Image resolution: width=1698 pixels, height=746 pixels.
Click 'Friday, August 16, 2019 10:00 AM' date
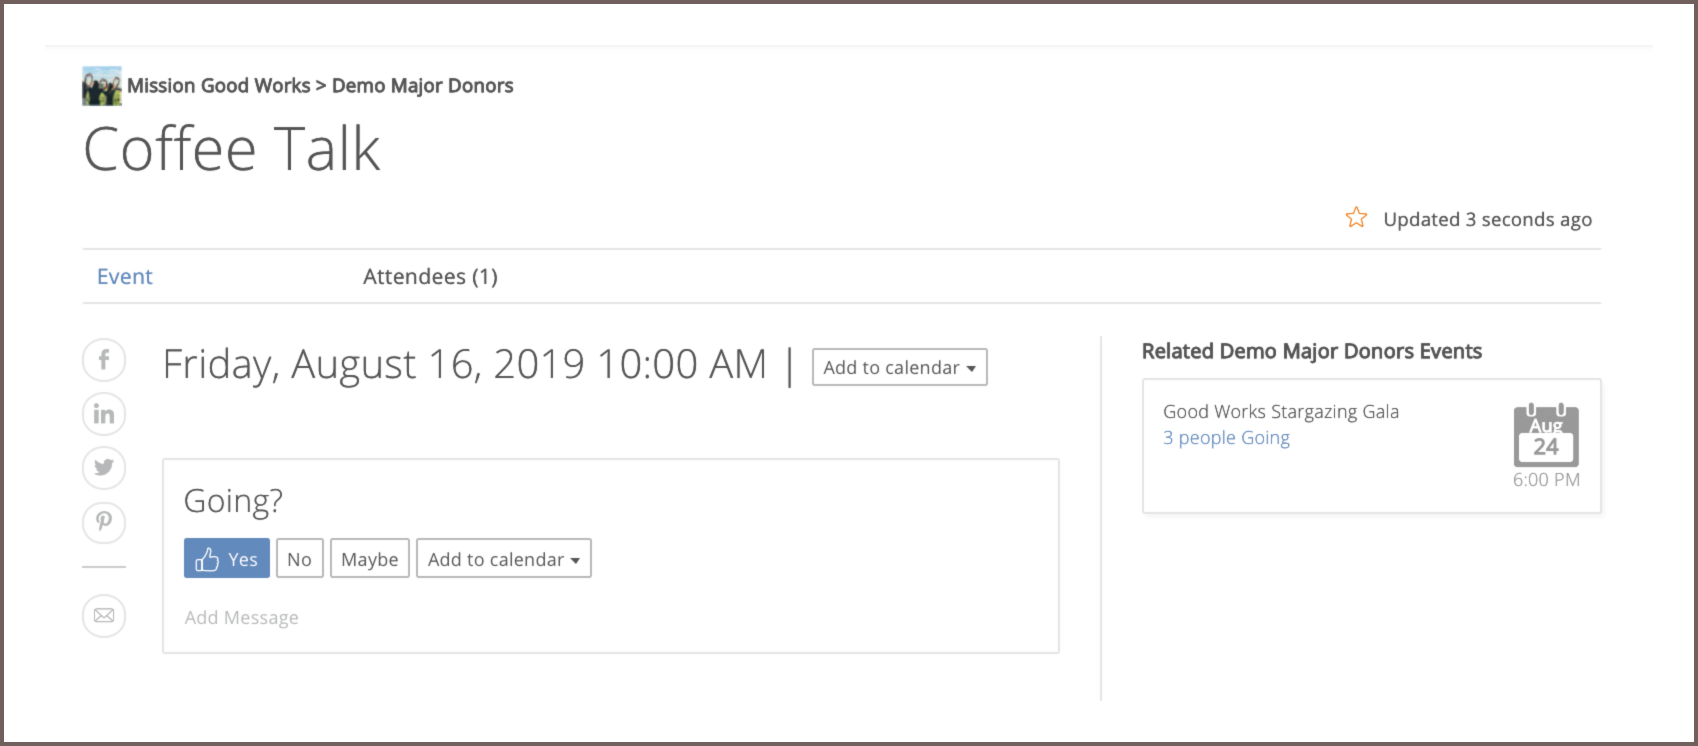(x=465, y=365)
